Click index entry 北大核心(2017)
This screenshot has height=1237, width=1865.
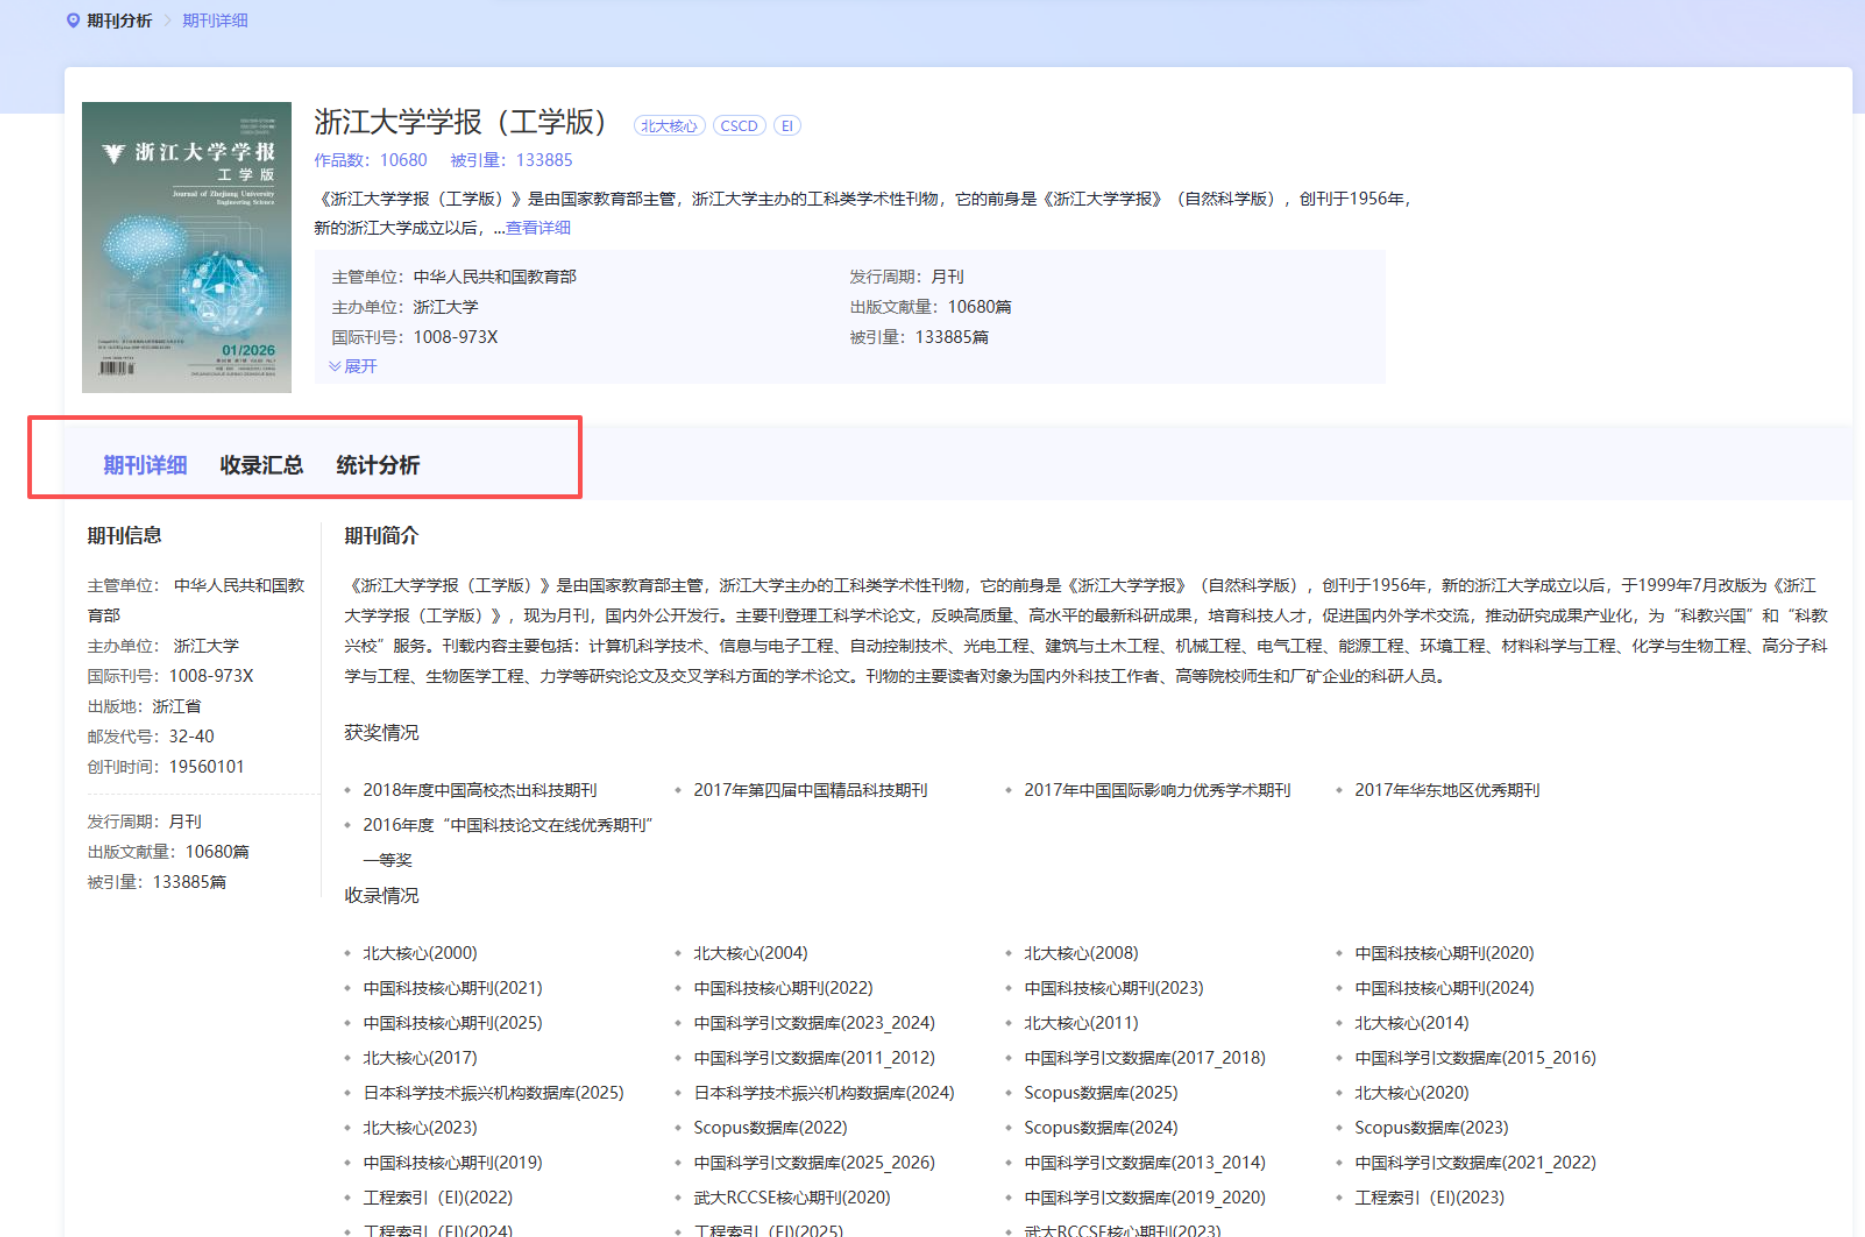click(x=420, y=1058)
